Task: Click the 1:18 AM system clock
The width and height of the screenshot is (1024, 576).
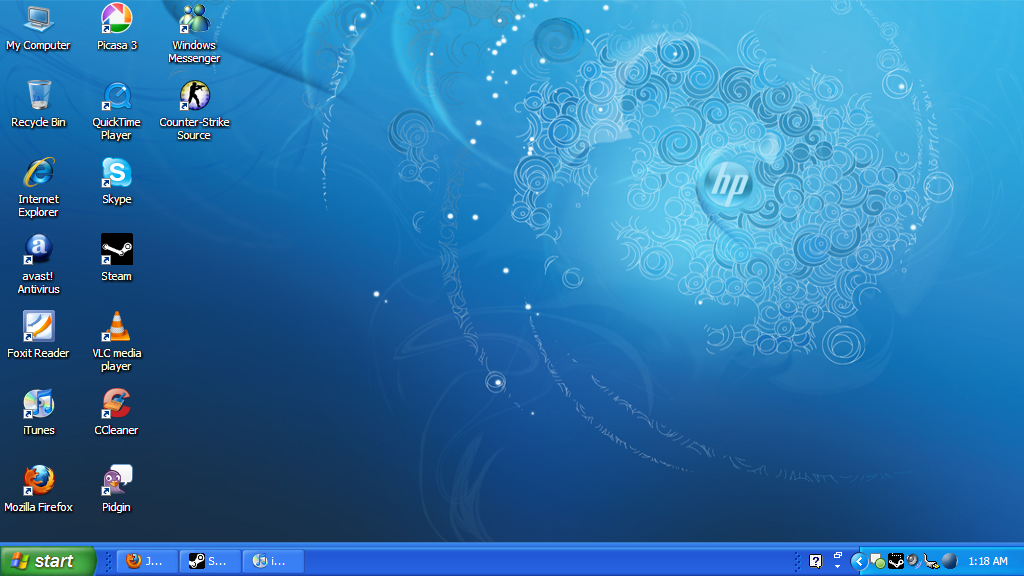Action: coord(987,561)
